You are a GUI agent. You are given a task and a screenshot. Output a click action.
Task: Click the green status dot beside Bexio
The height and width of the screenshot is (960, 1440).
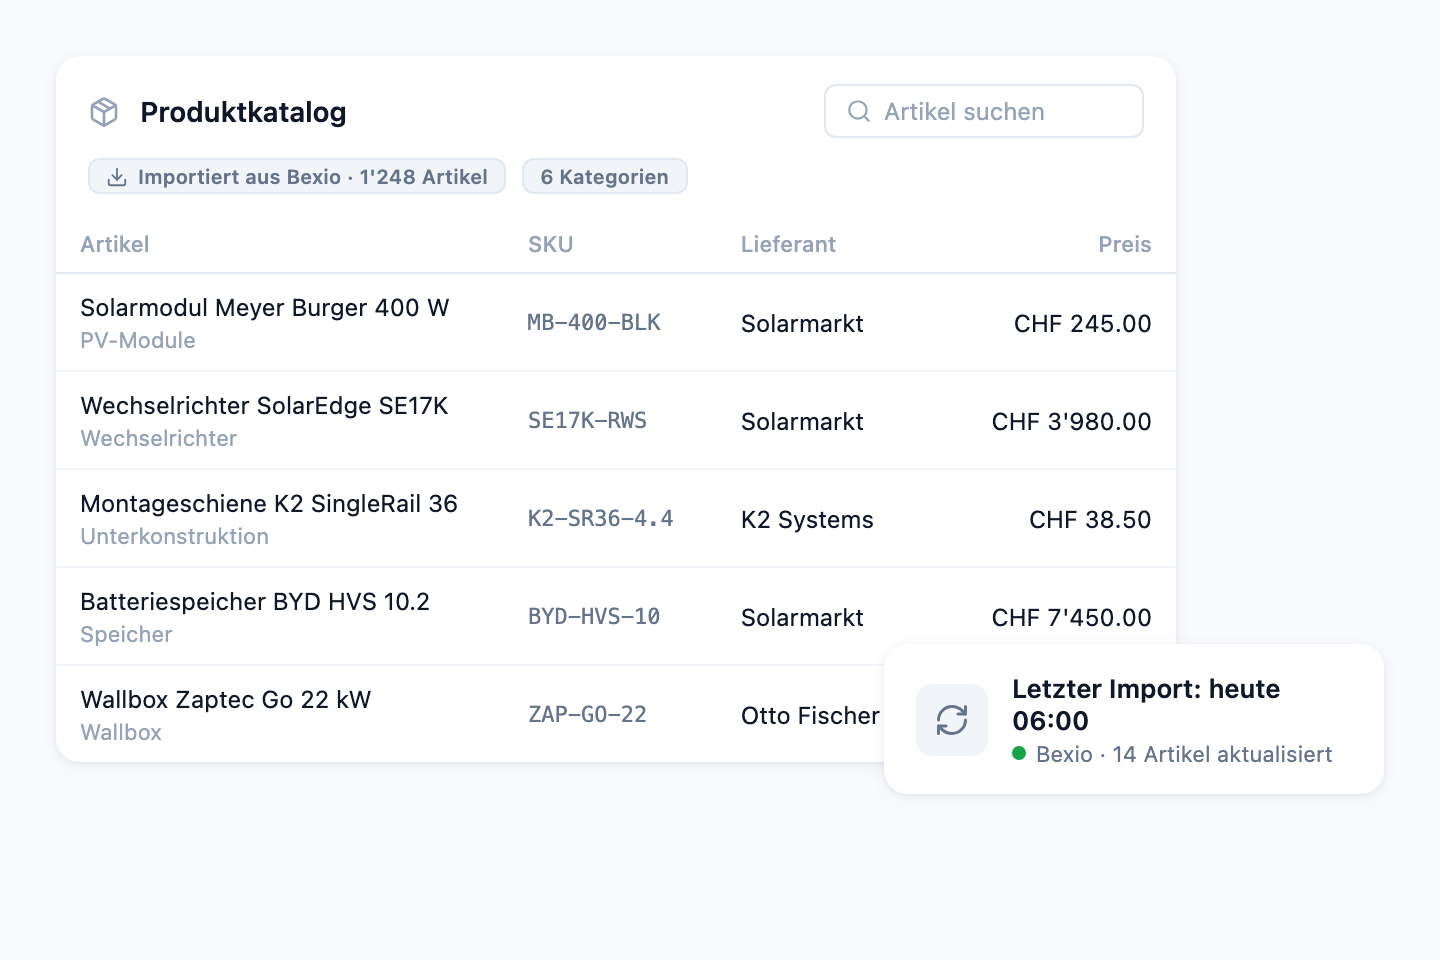[x=1019, y=753]
